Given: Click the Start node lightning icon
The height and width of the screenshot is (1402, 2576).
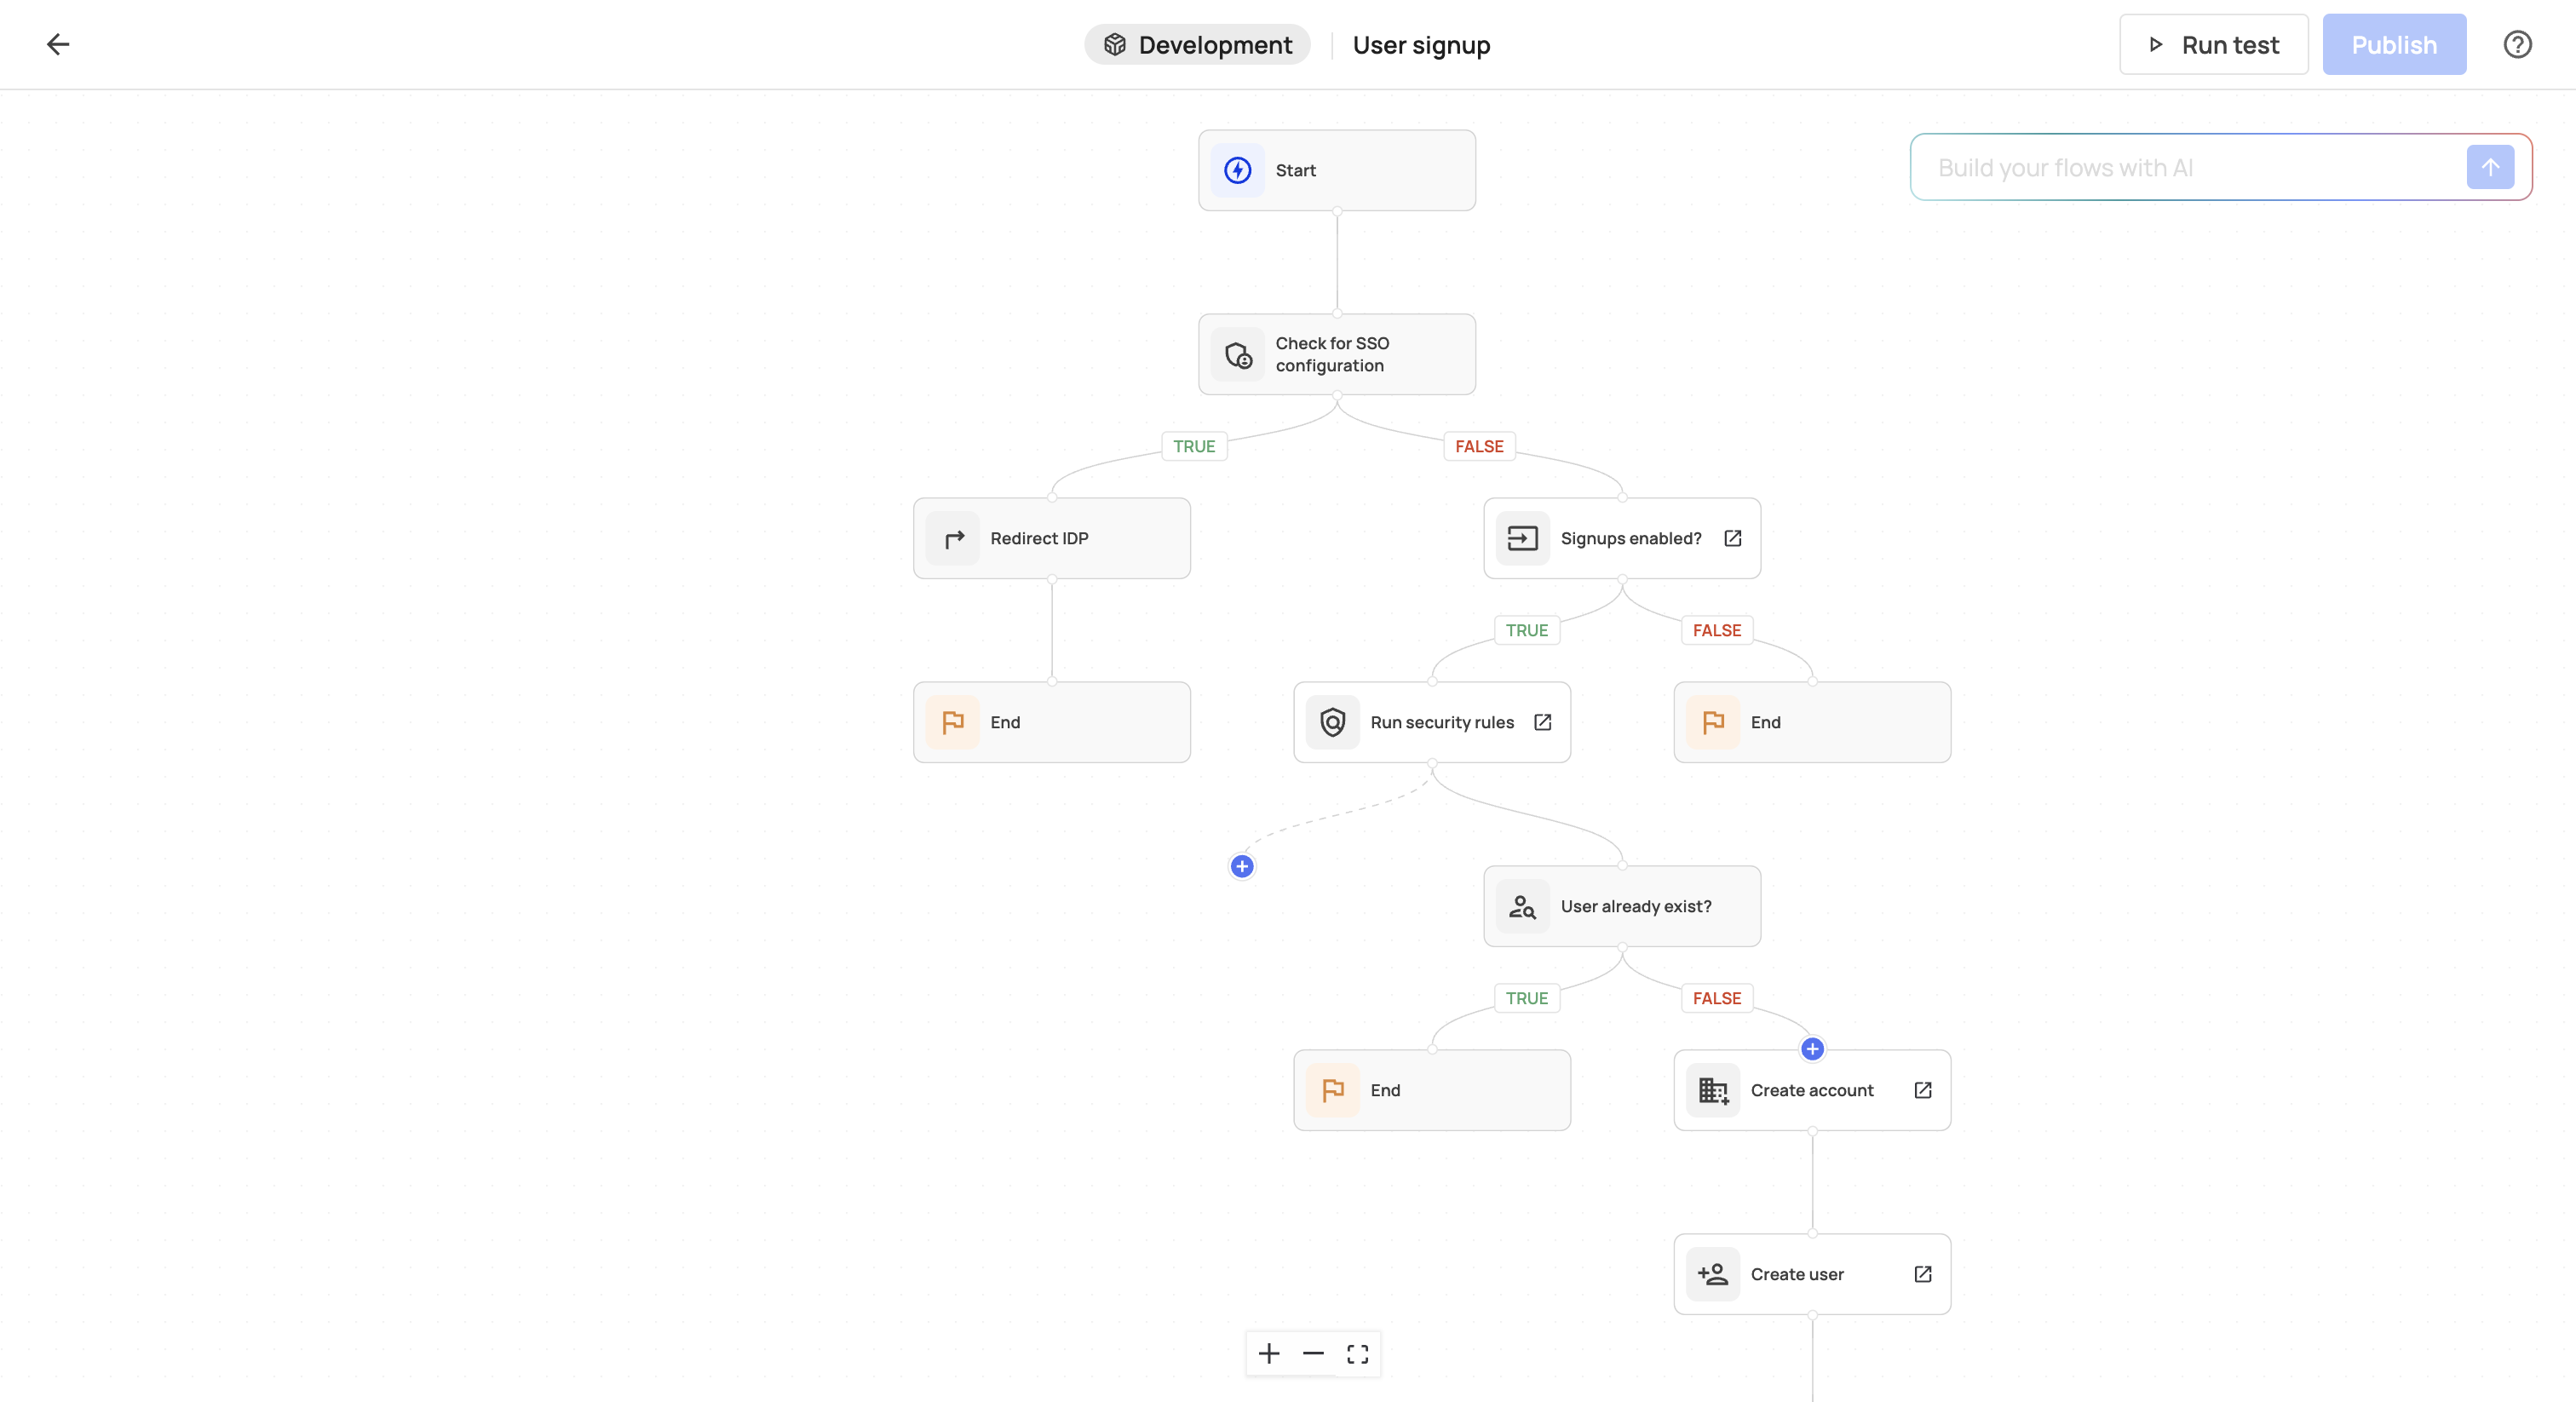Looking at the screenshot, I should coord(1237,170).
